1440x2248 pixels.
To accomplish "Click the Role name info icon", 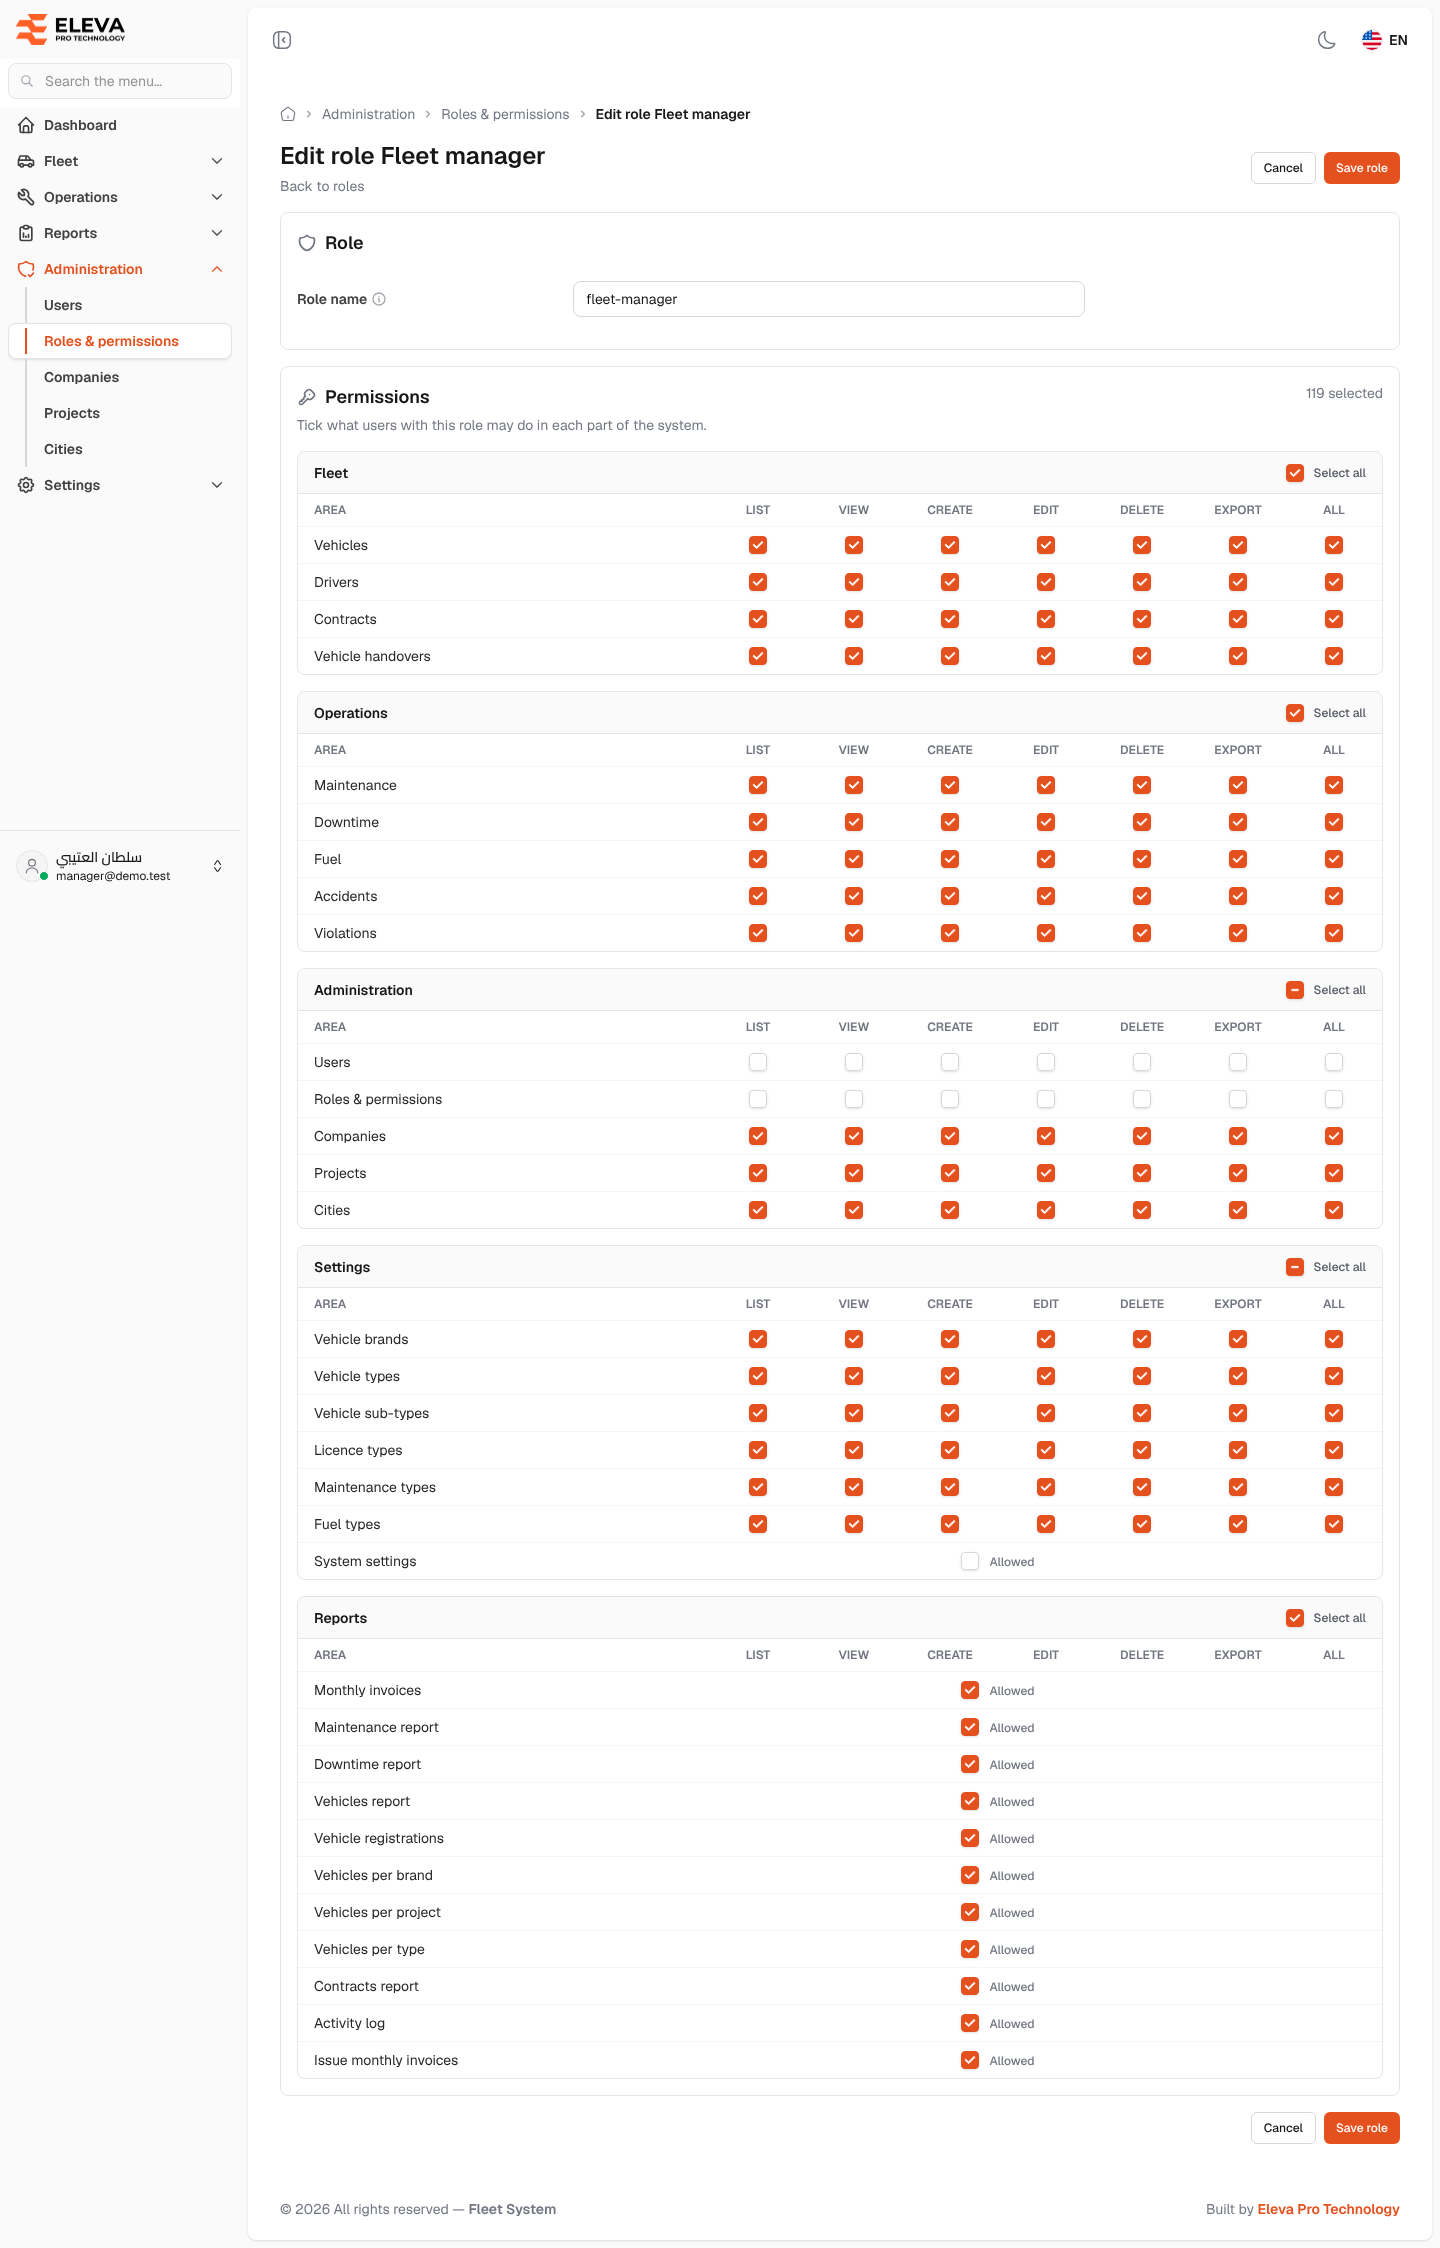I will click(379, 299).
